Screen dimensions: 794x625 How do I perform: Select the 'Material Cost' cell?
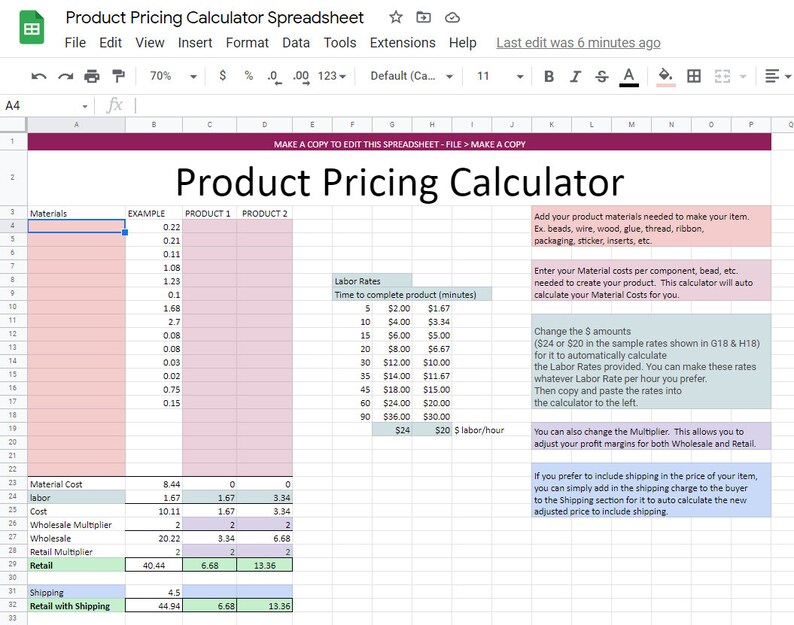(x=76, y=484)
